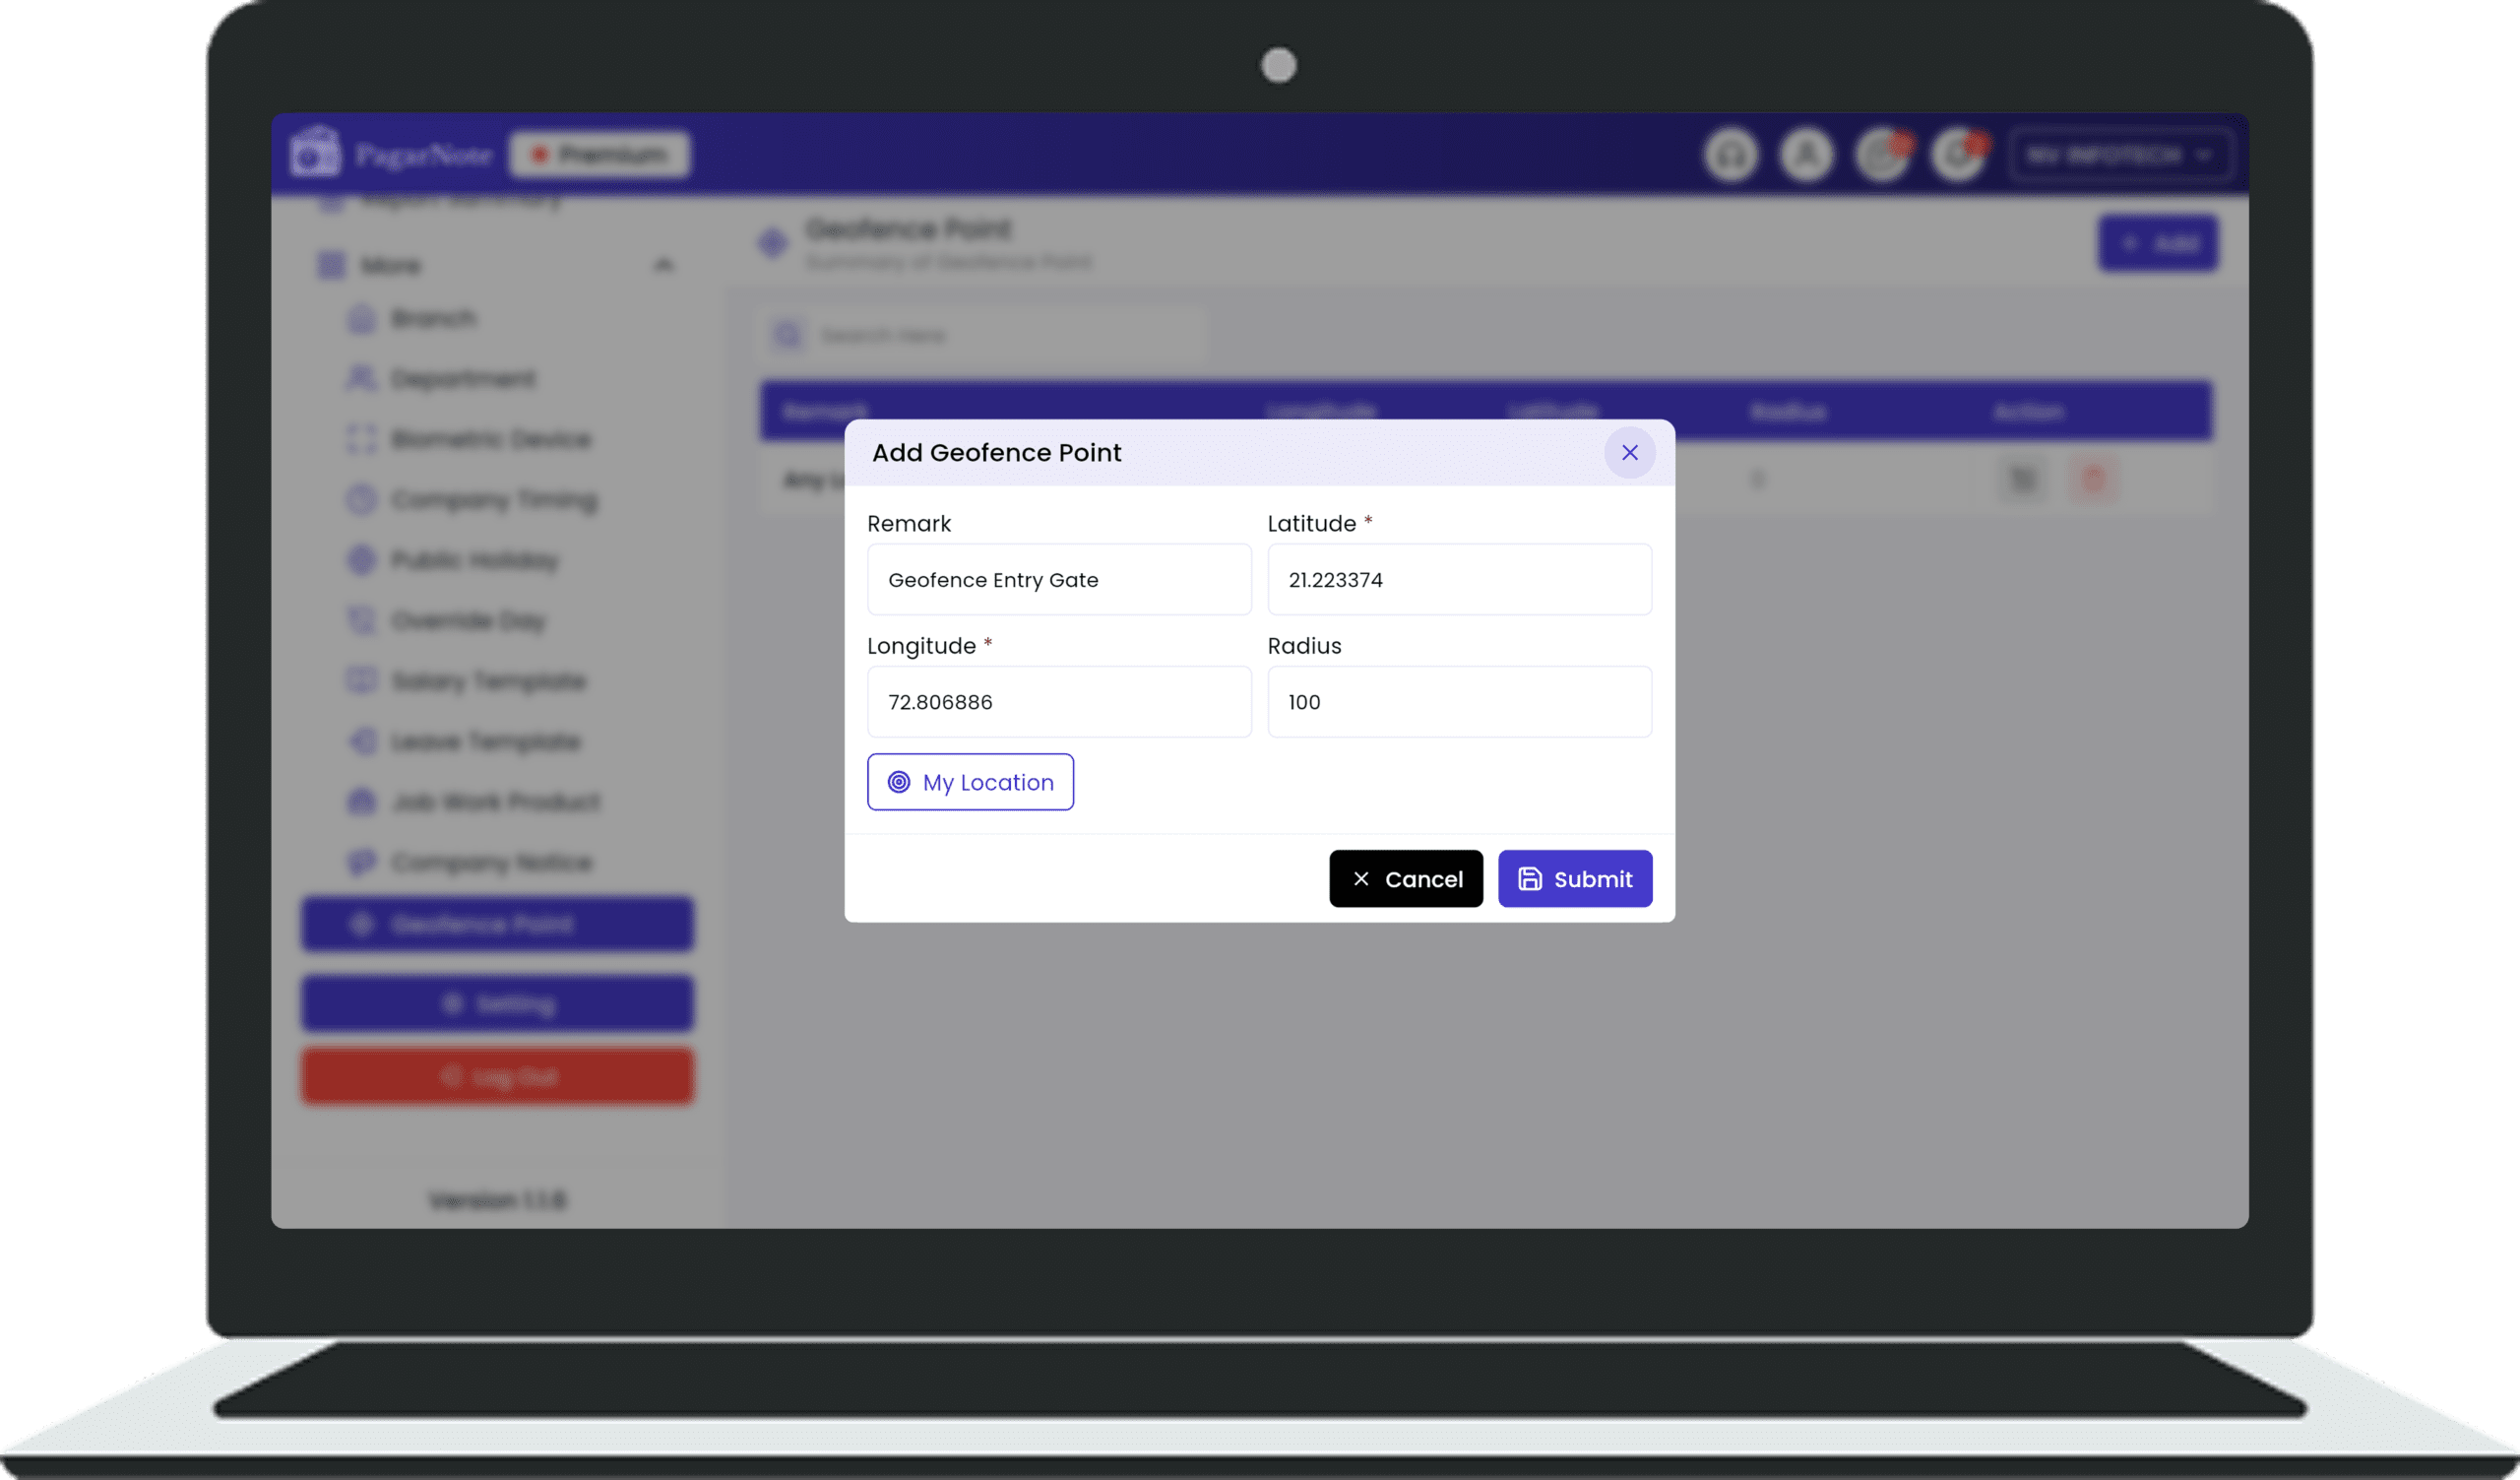Click the save icon on Submit button

pos(1529,879)
